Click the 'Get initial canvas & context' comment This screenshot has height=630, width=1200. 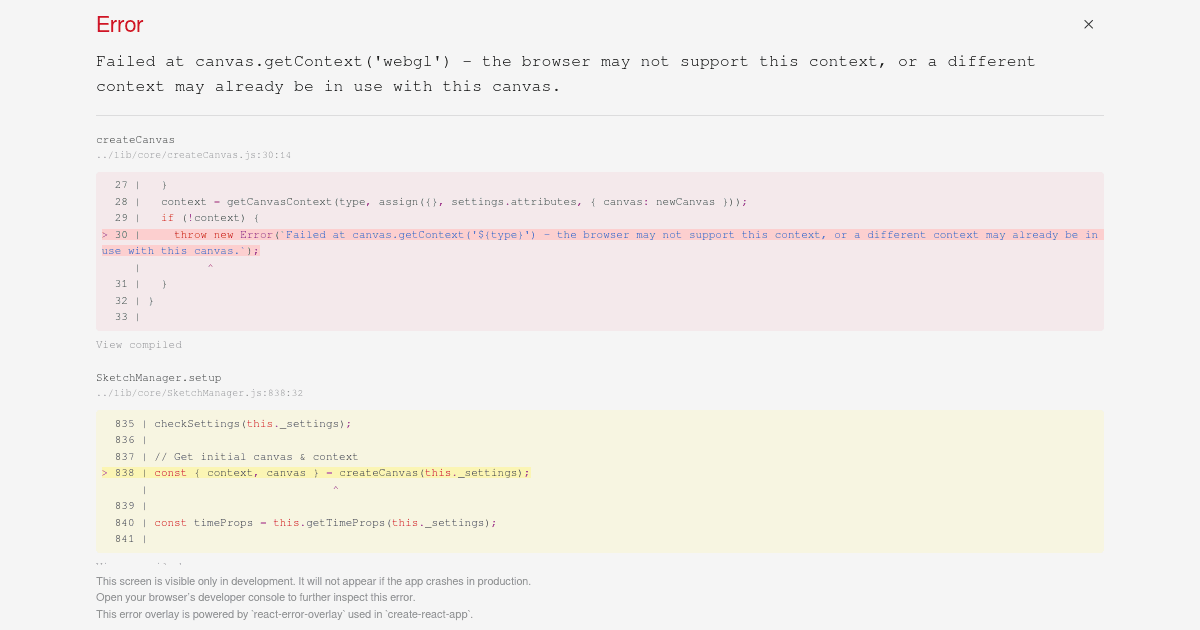tap(256, 457)
